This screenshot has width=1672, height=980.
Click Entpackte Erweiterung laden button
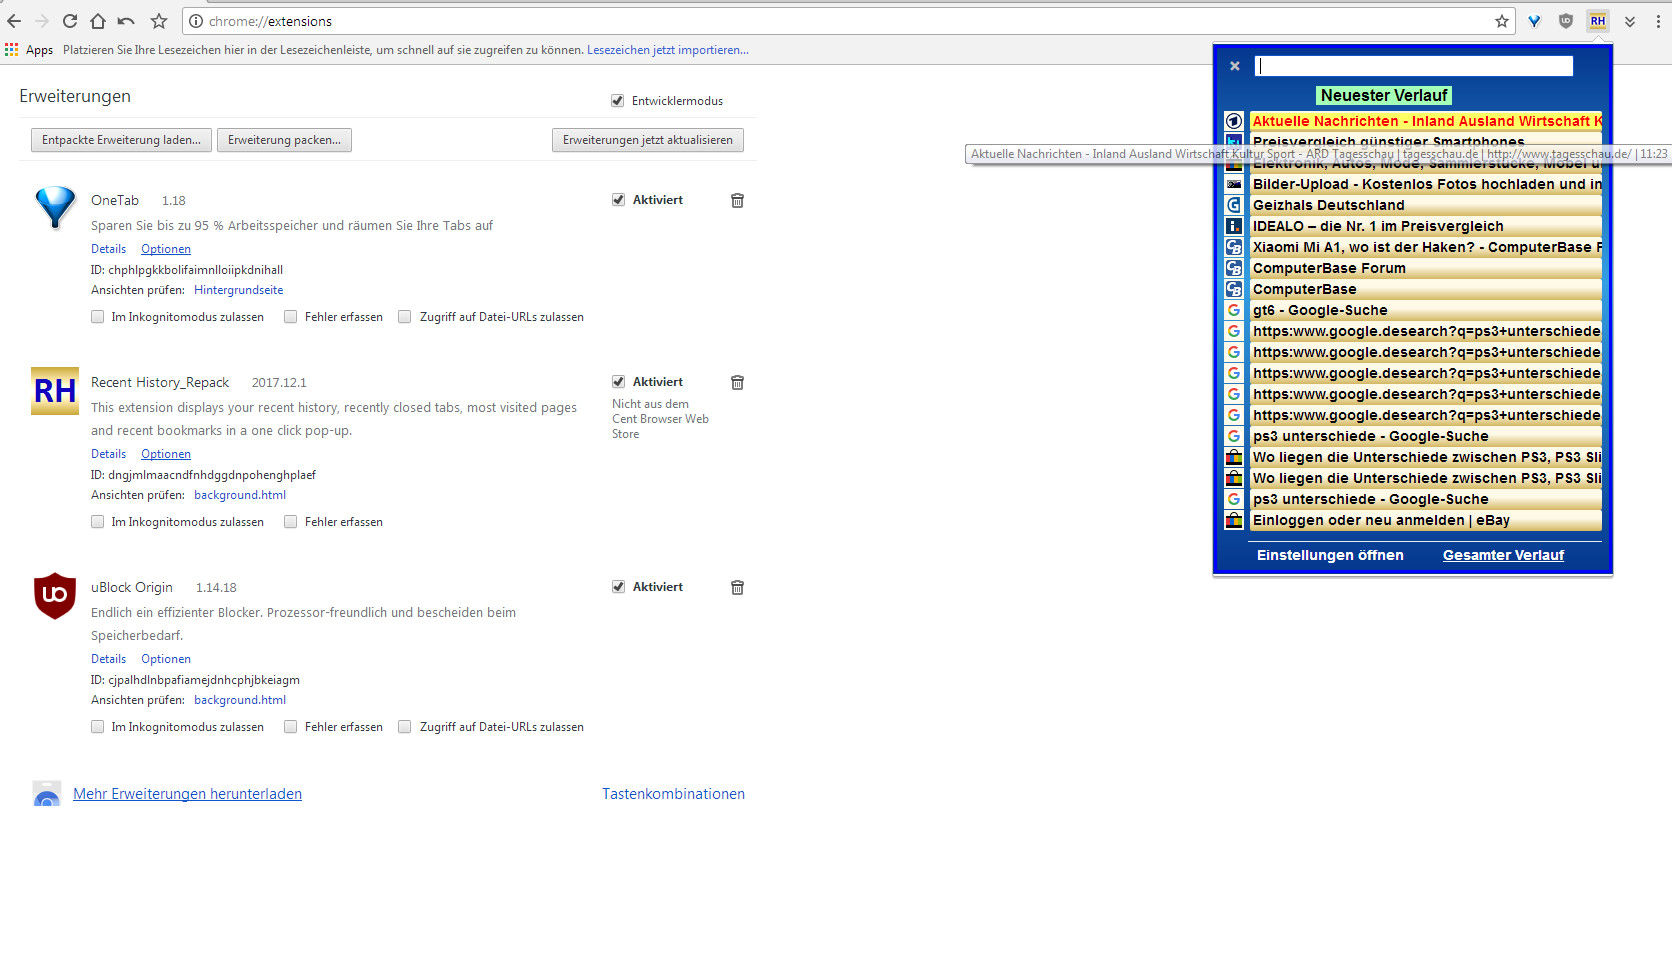[x=121, y=140]
